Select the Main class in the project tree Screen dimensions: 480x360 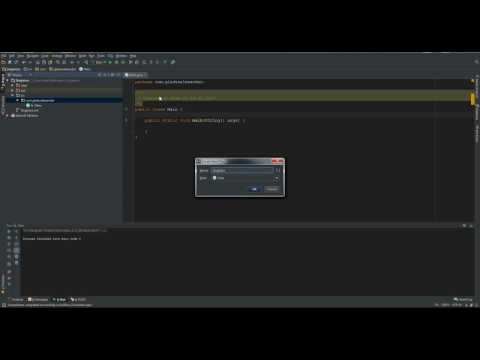[x=34, y=106]
